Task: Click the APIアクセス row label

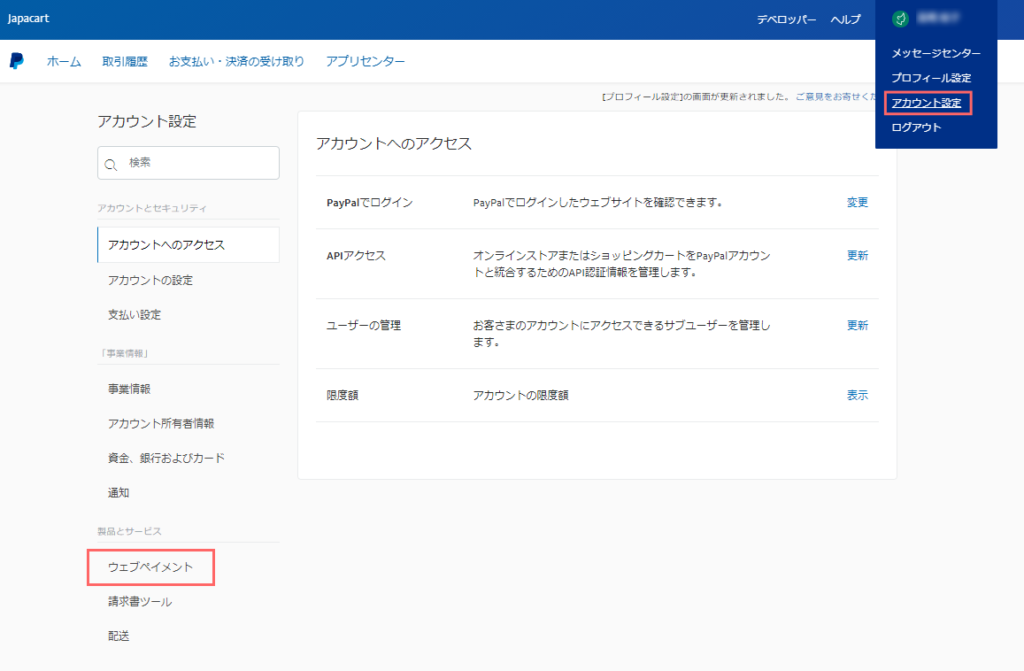Action: coord(356,255)
